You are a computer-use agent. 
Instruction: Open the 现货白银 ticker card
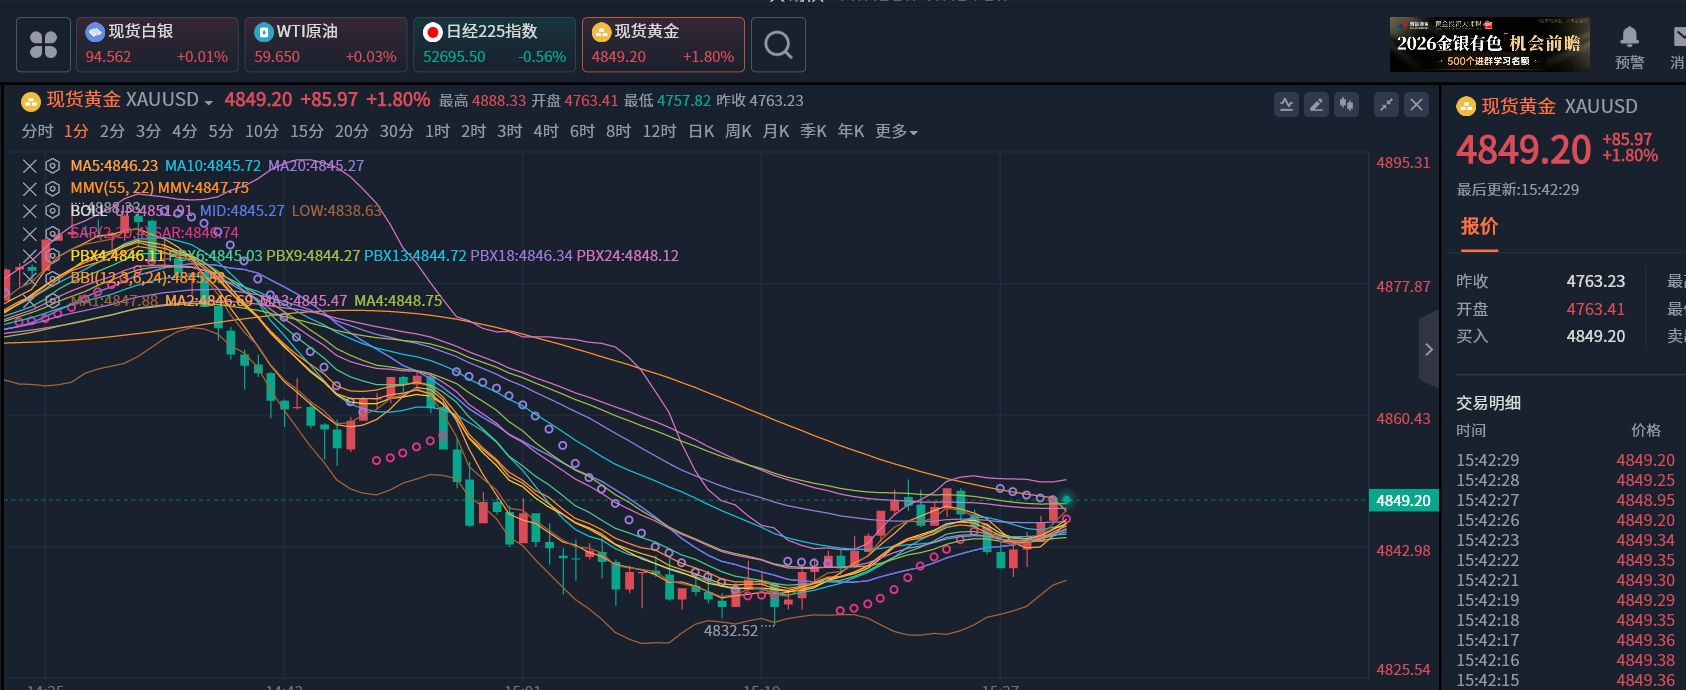(157, 45)
